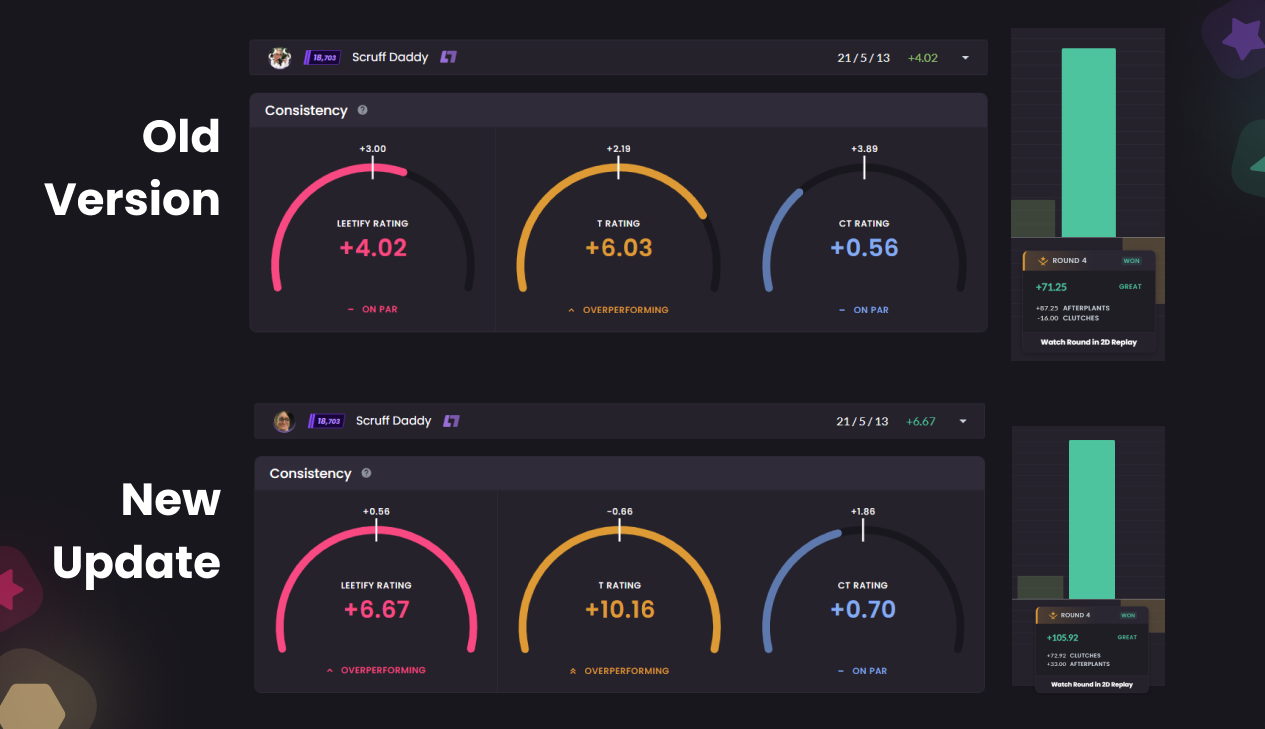
Task: Click the player avatar beside the +4.02 row
Action: coord(280,58)
